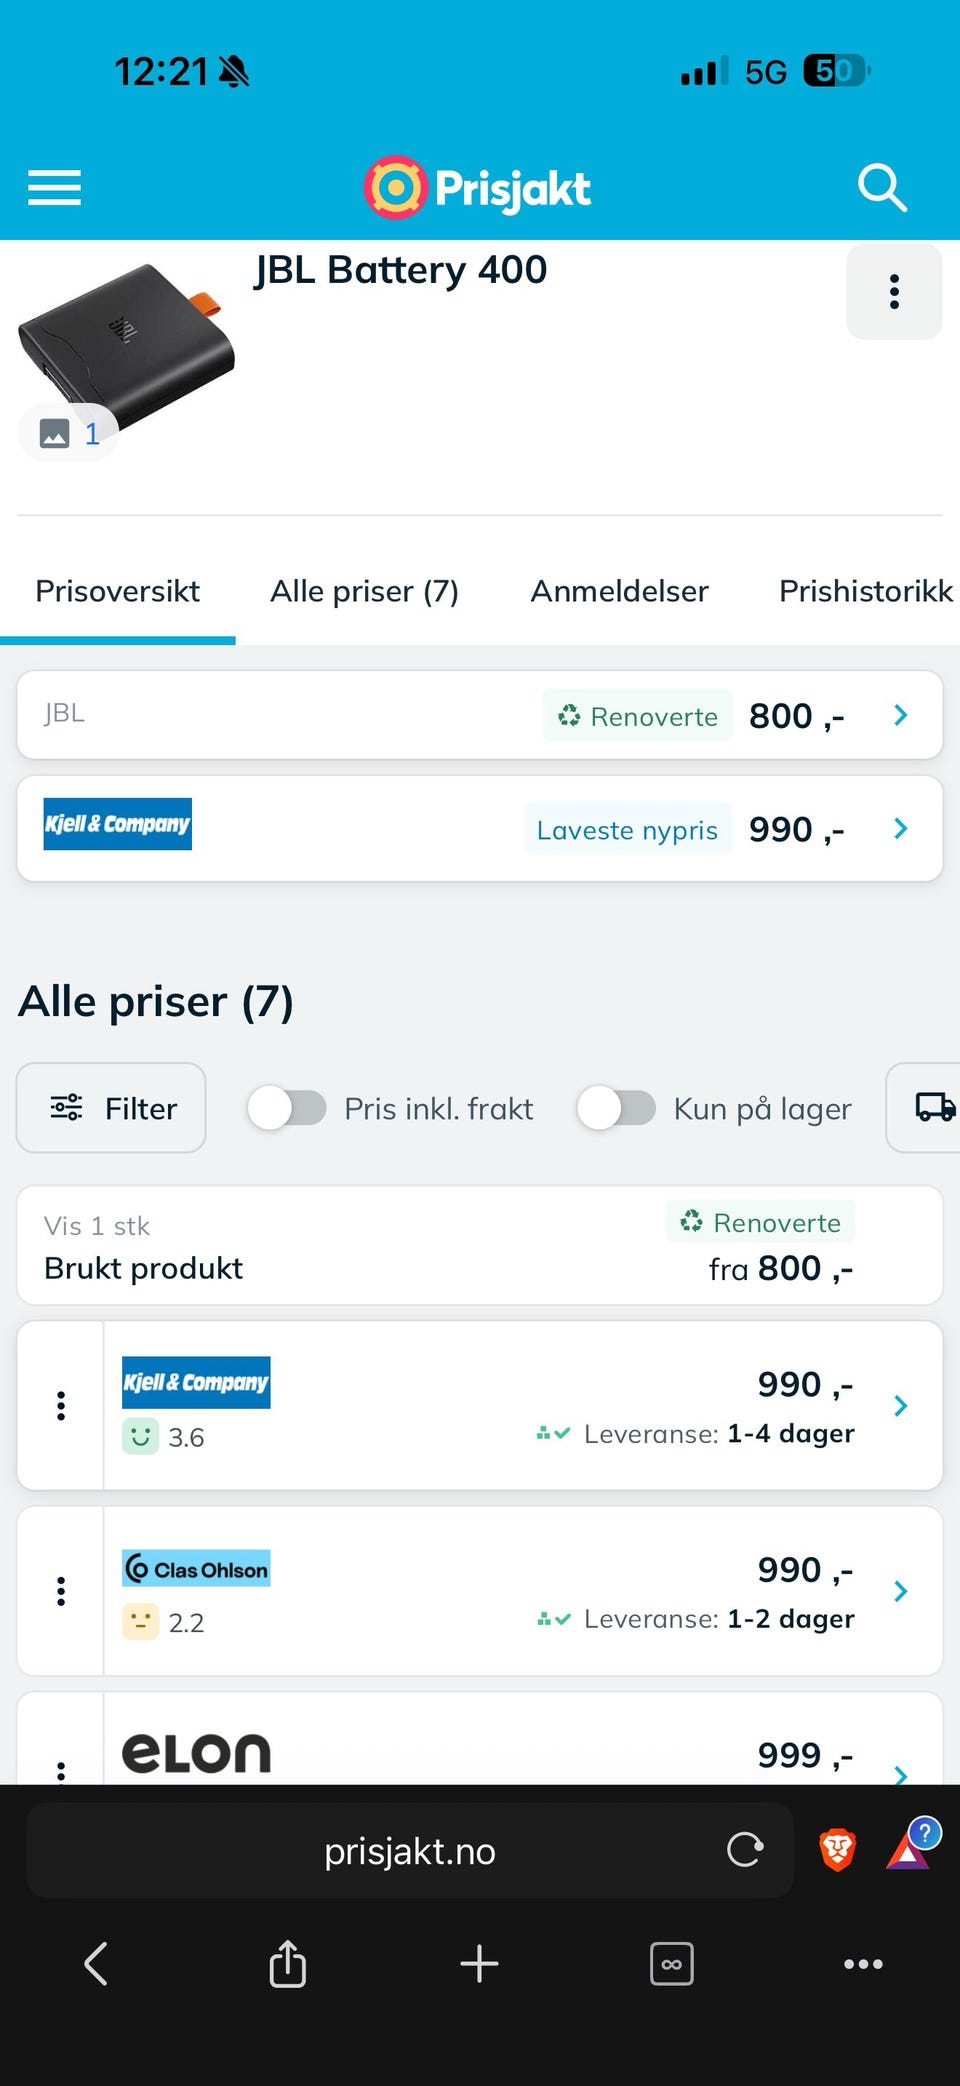The width and height of the screenshot is (960, 2086).
Task: Open the Filter options
Action: (x=110, y=1108)
